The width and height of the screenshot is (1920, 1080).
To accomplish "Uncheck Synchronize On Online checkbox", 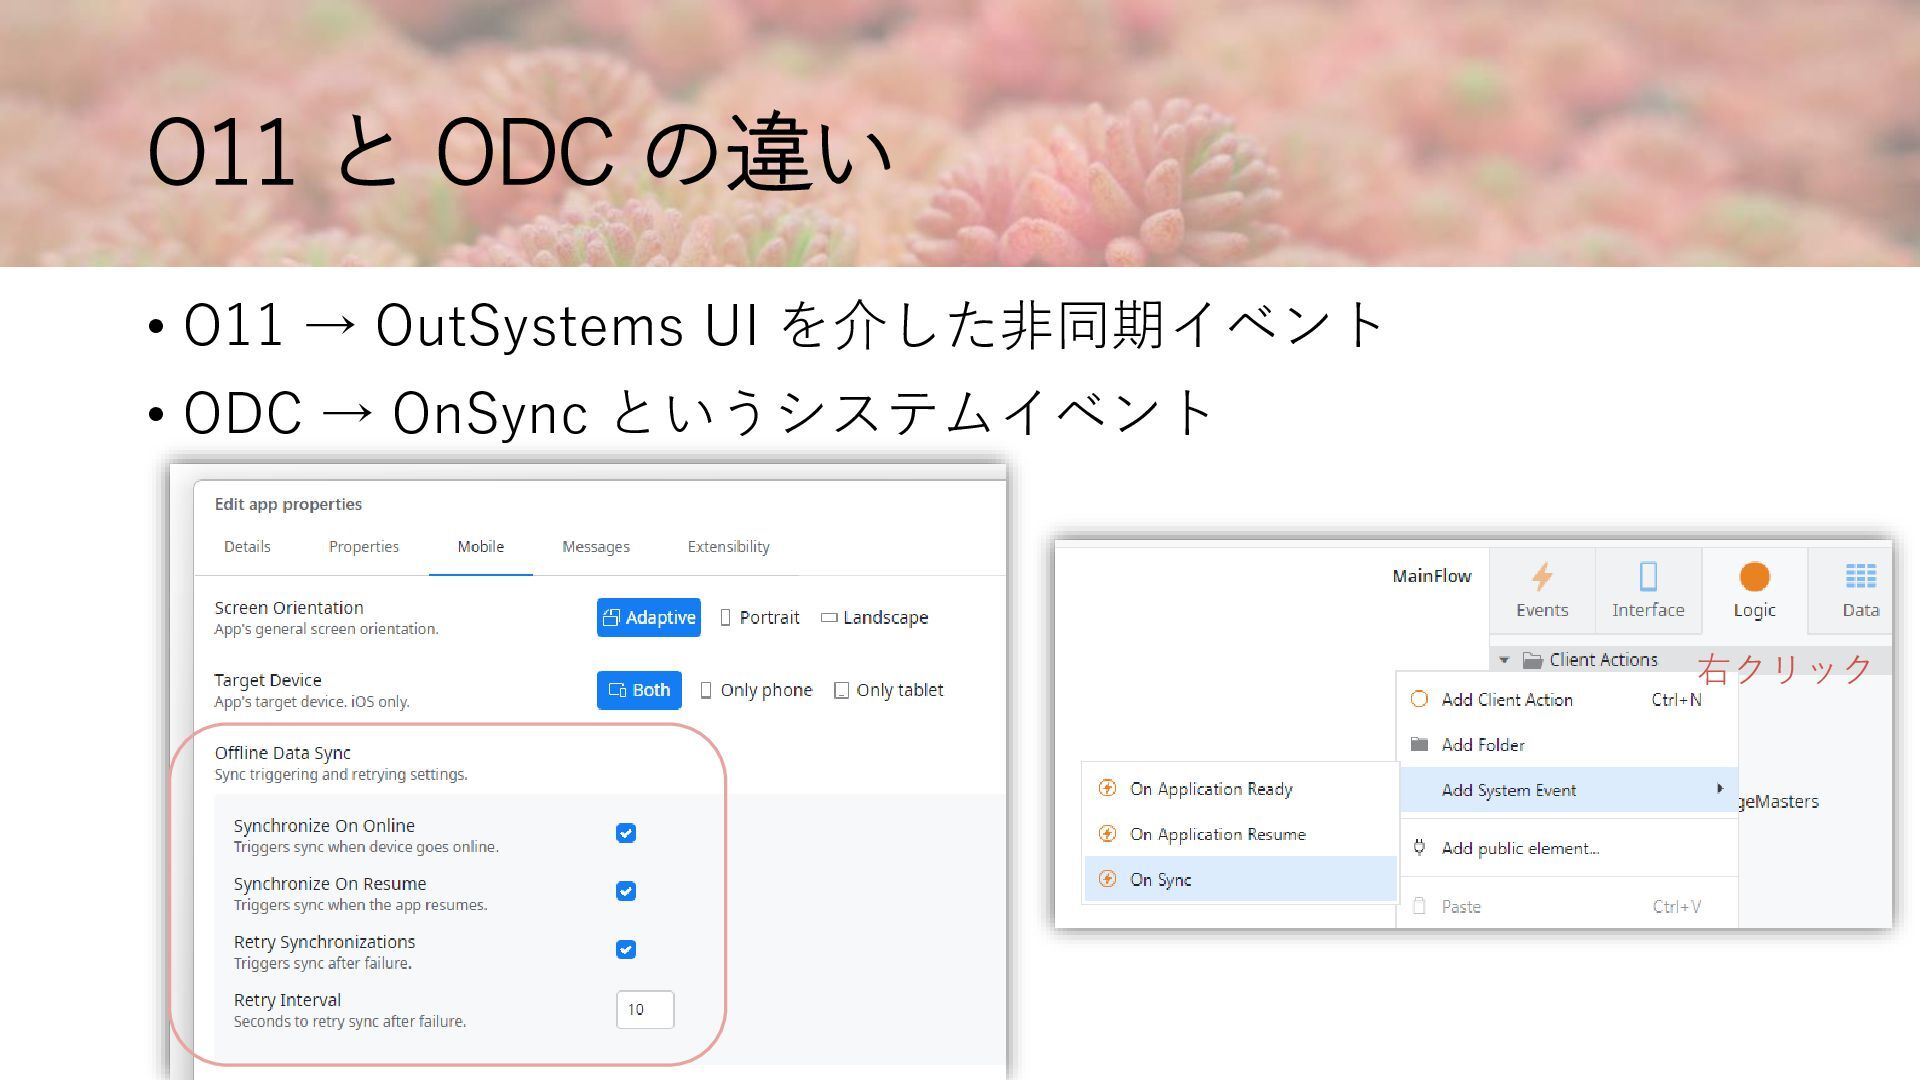I will (x=626, y=833).
